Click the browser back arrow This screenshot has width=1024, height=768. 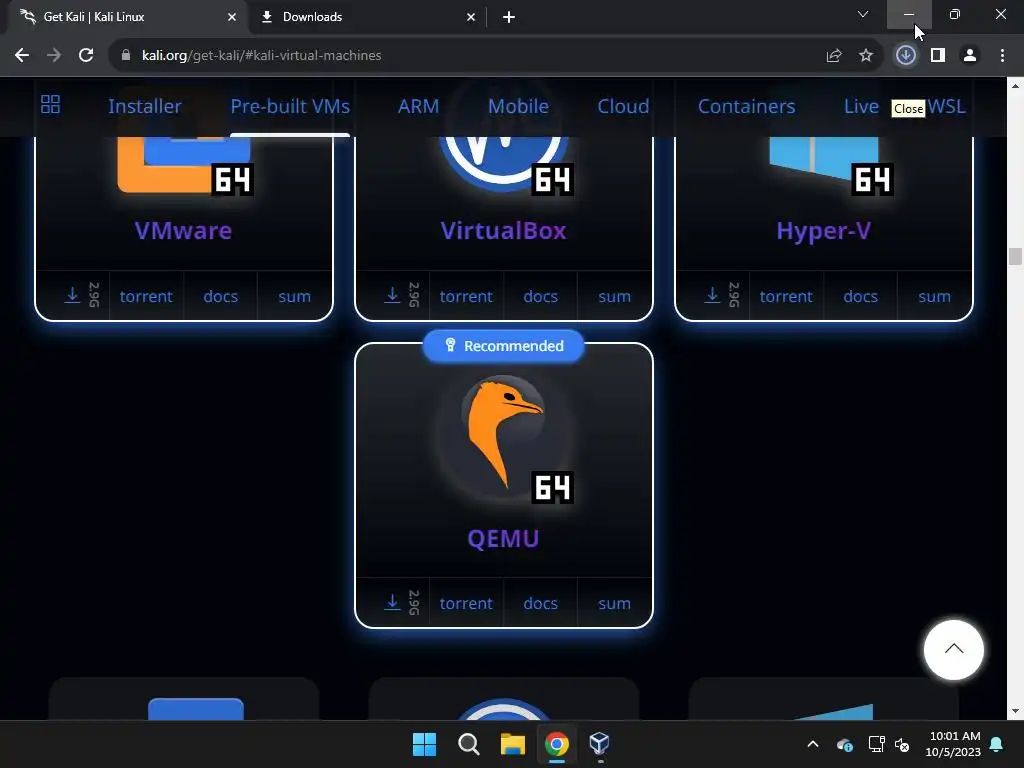22,56
